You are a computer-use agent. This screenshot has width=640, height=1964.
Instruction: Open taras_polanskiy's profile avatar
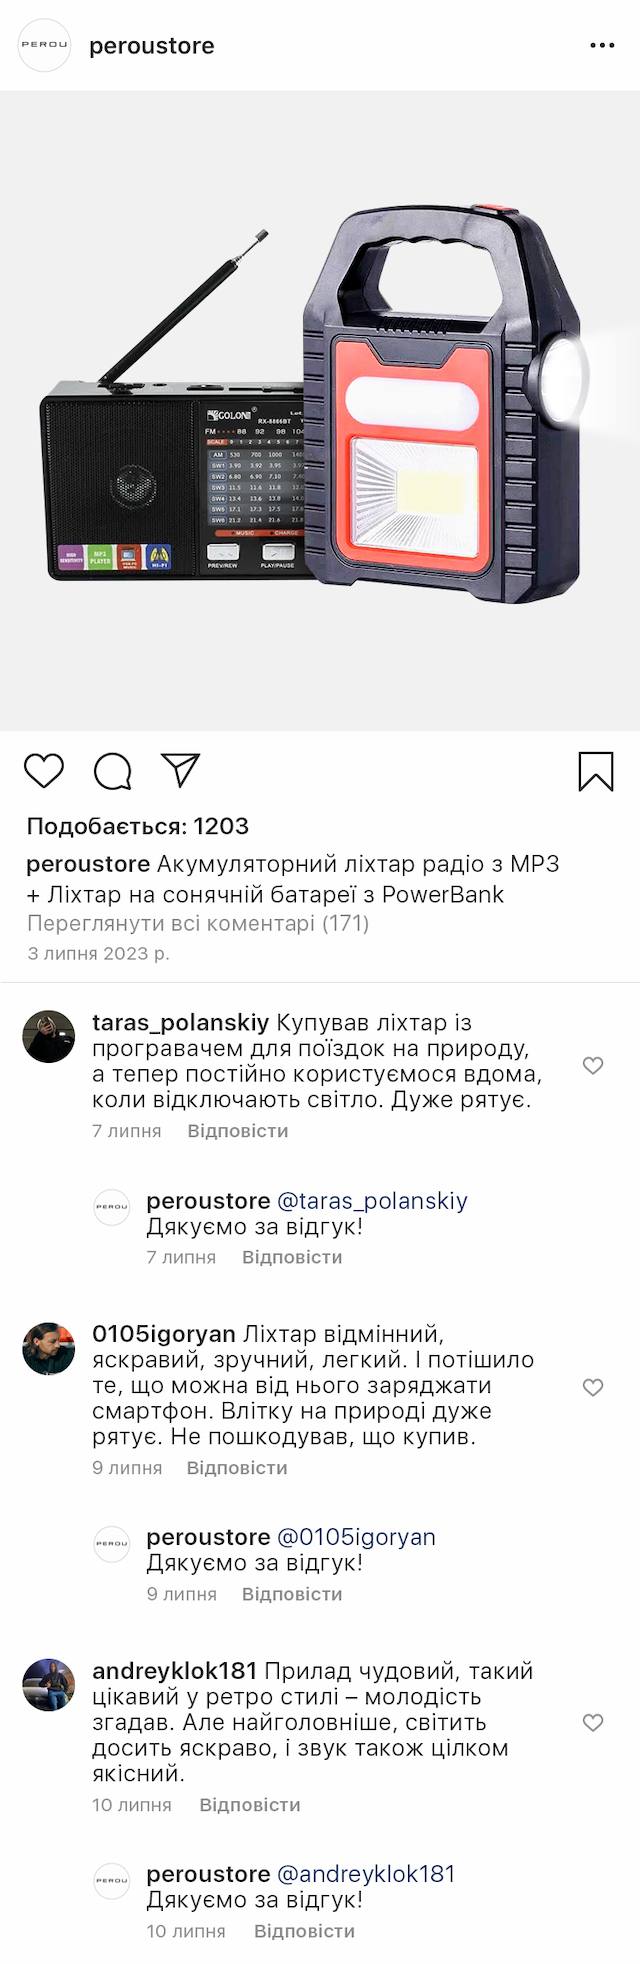point(49,1036)
